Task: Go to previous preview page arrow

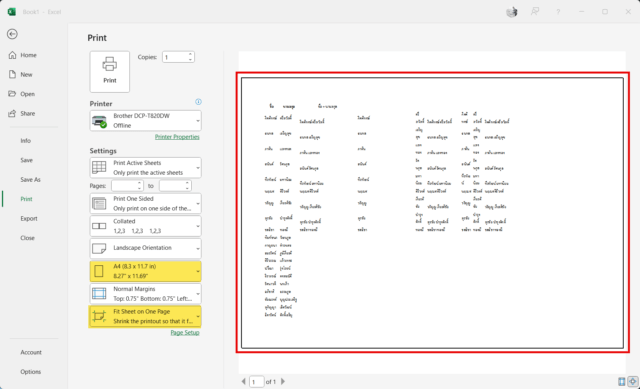Action: tap(244, 382)
